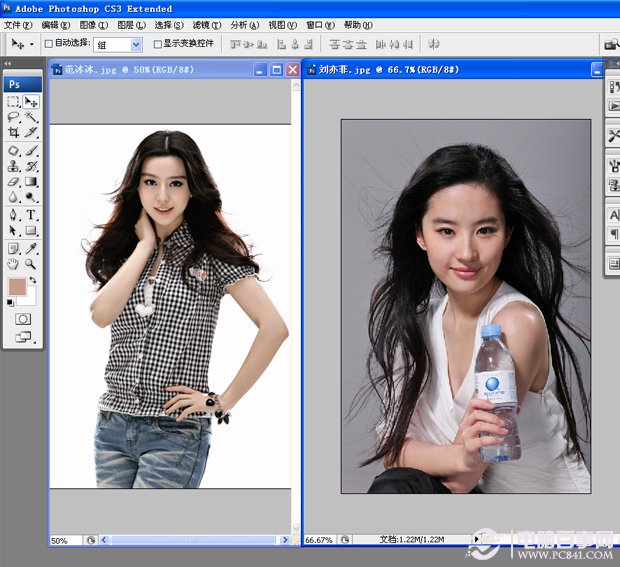Viewport: 620px width, 567px height.
Task: Open the 滤镜(T) menu
Action: pos(207,25)
